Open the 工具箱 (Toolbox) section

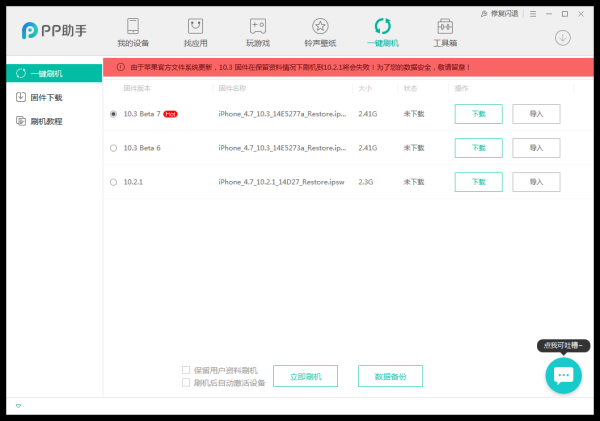point(445,32)
